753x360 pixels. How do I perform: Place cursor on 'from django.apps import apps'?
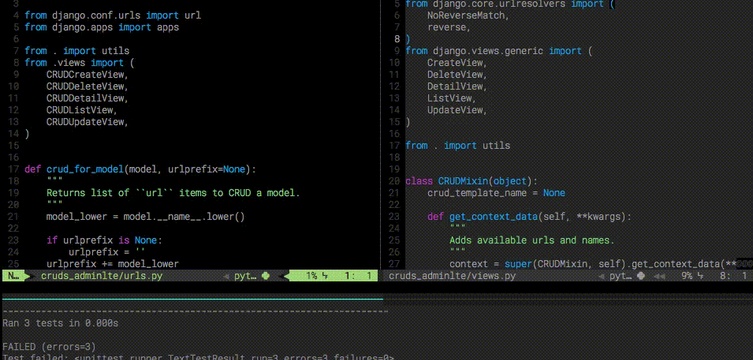tap(102, 27)
